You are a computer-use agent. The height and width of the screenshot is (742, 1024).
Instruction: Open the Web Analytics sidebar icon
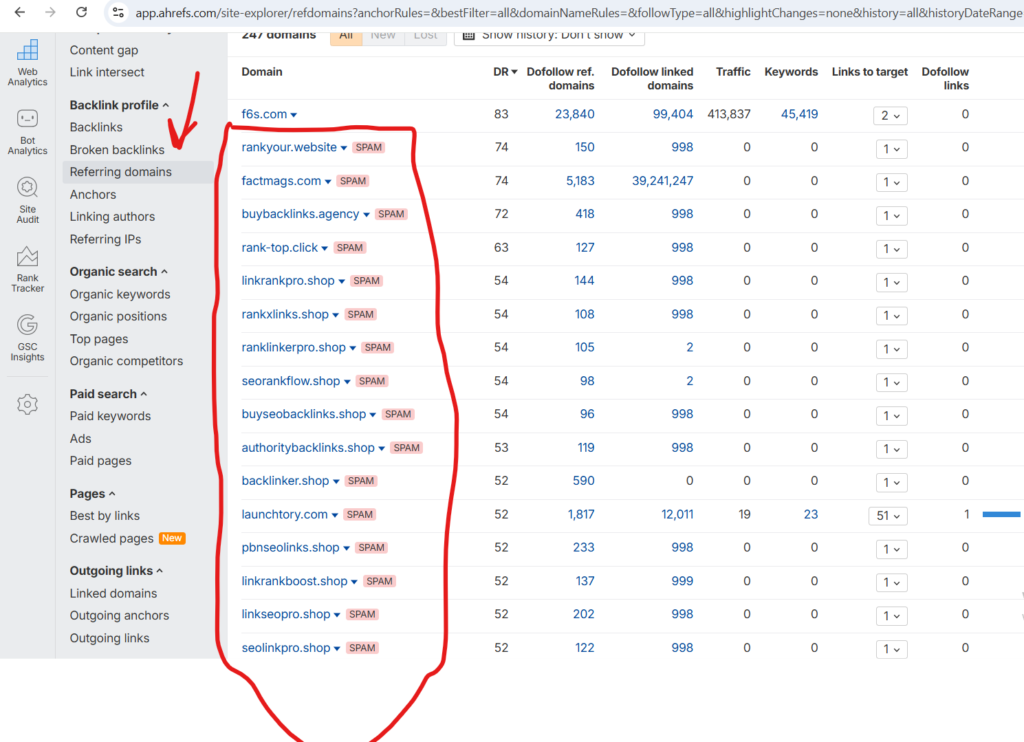click(x=27, y=63)
